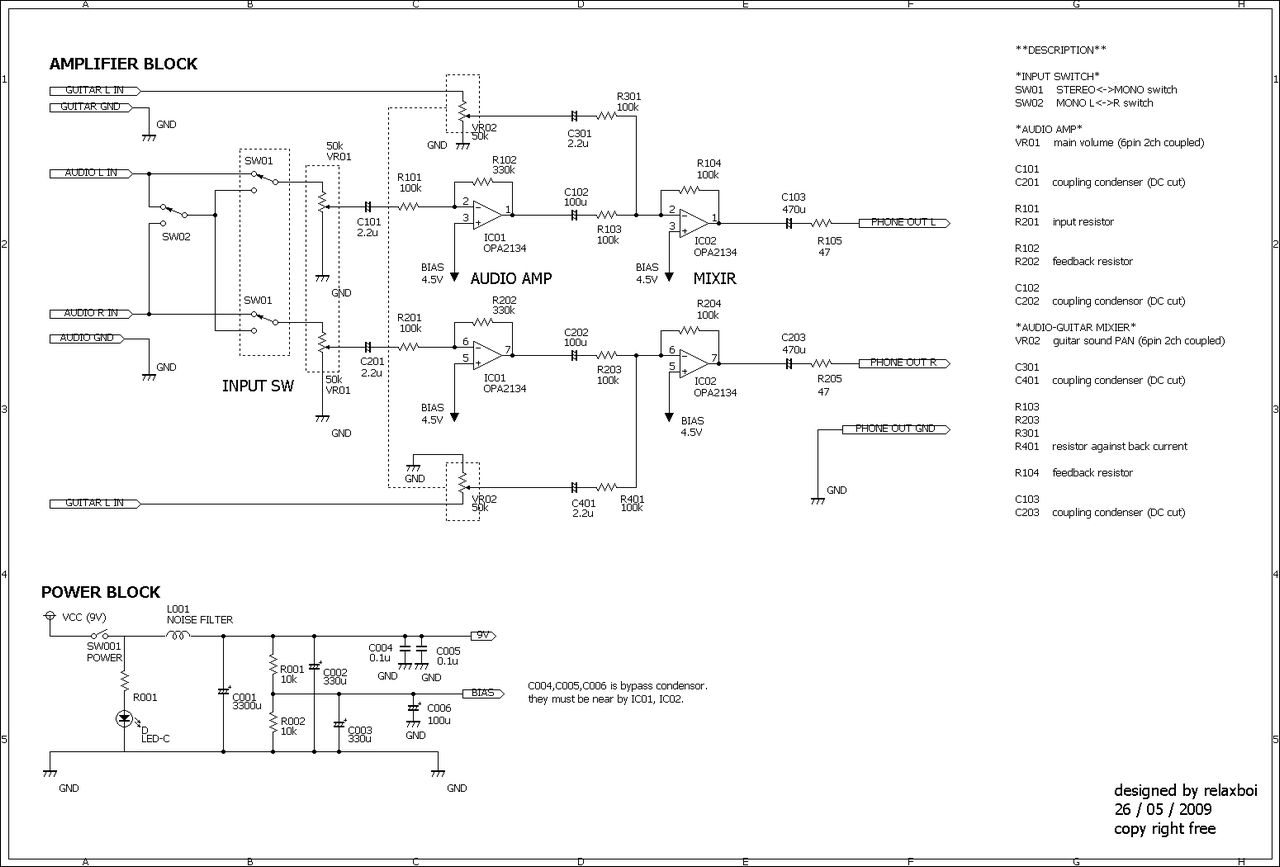This screenshot has height=867, width=1280.
Task: Select resistor R002 10k label
Action: pos(293,726)
